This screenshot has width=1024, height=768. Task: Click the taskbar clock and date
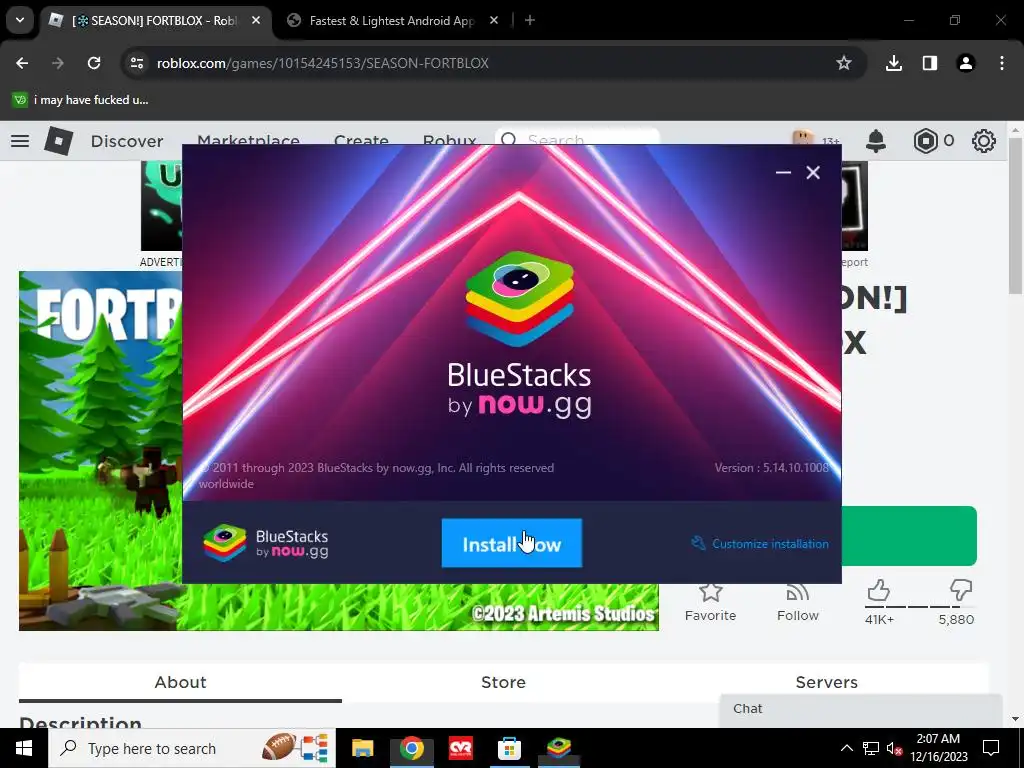(938, 748)
